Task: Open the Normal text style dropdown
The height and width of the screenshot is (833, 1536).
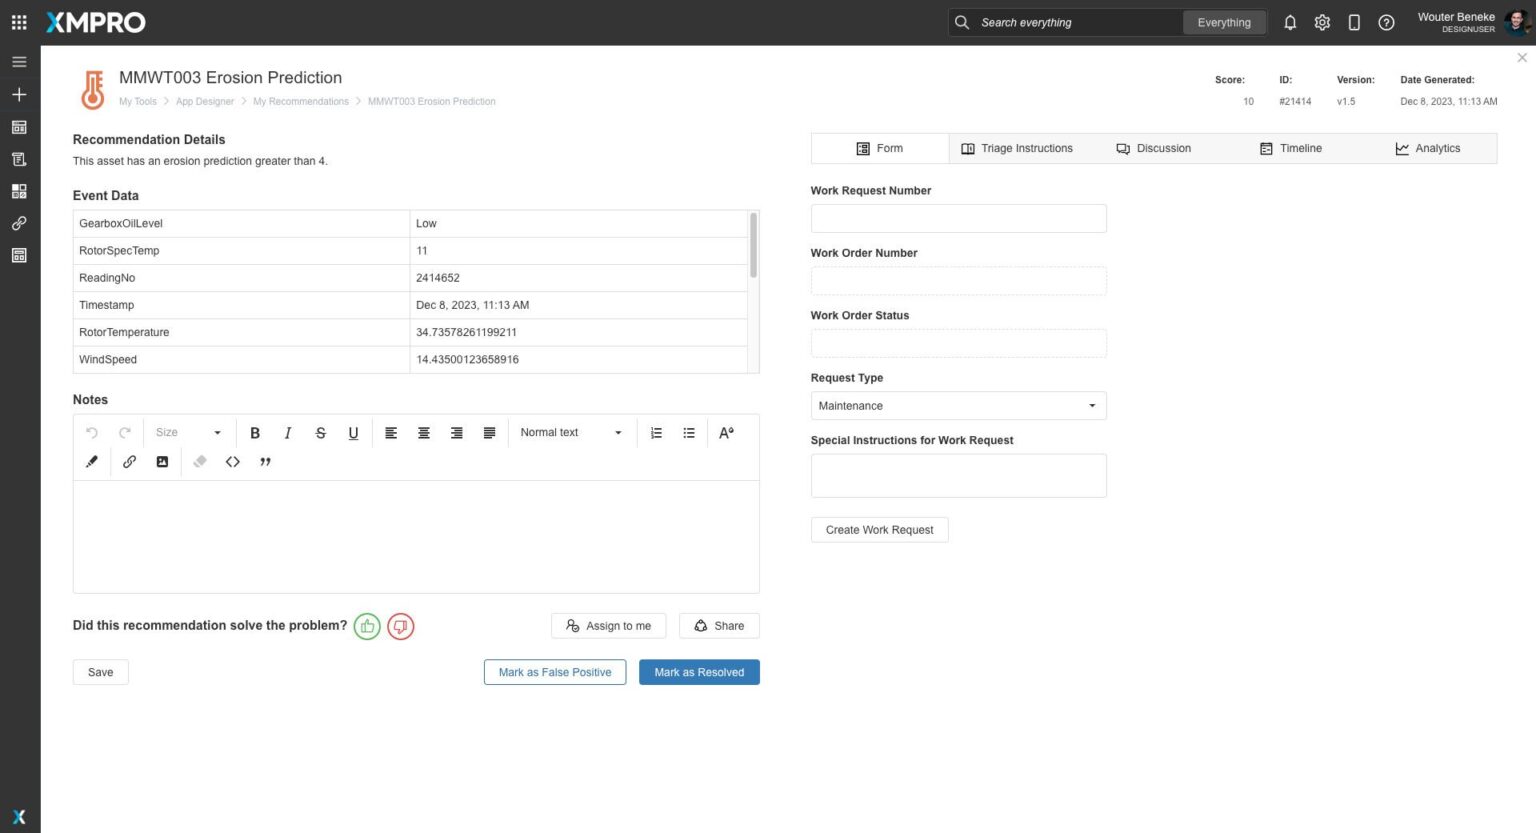Action: [571, 433]
